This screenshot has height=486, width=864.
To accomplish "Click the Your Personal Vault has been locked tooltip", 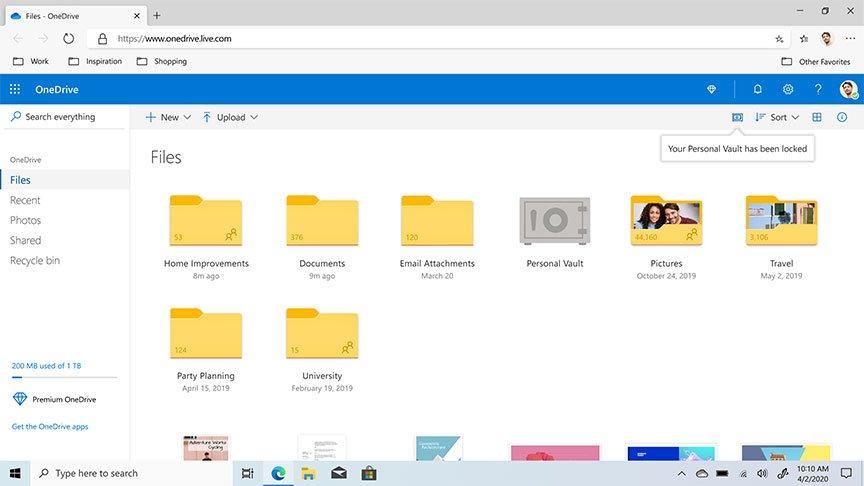I will [737, 149].
